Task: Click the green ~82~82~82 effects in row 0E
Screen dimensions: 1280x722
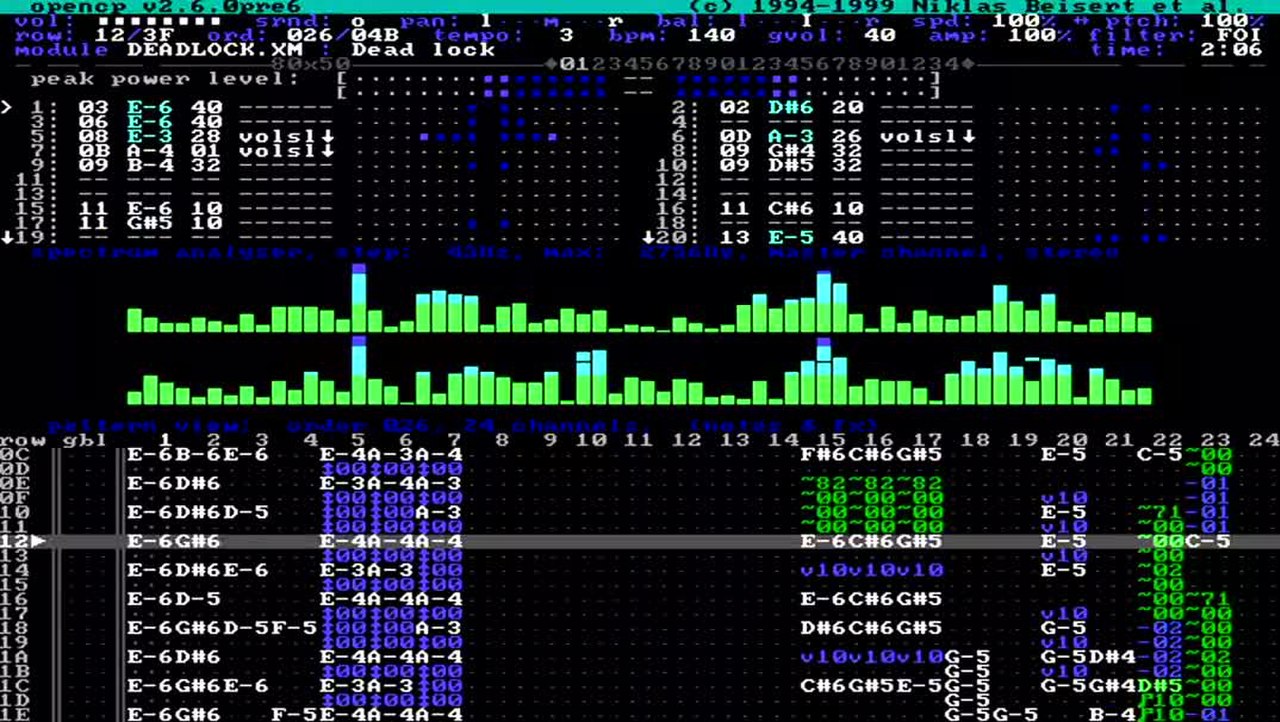Action: (x=871, y=484)
